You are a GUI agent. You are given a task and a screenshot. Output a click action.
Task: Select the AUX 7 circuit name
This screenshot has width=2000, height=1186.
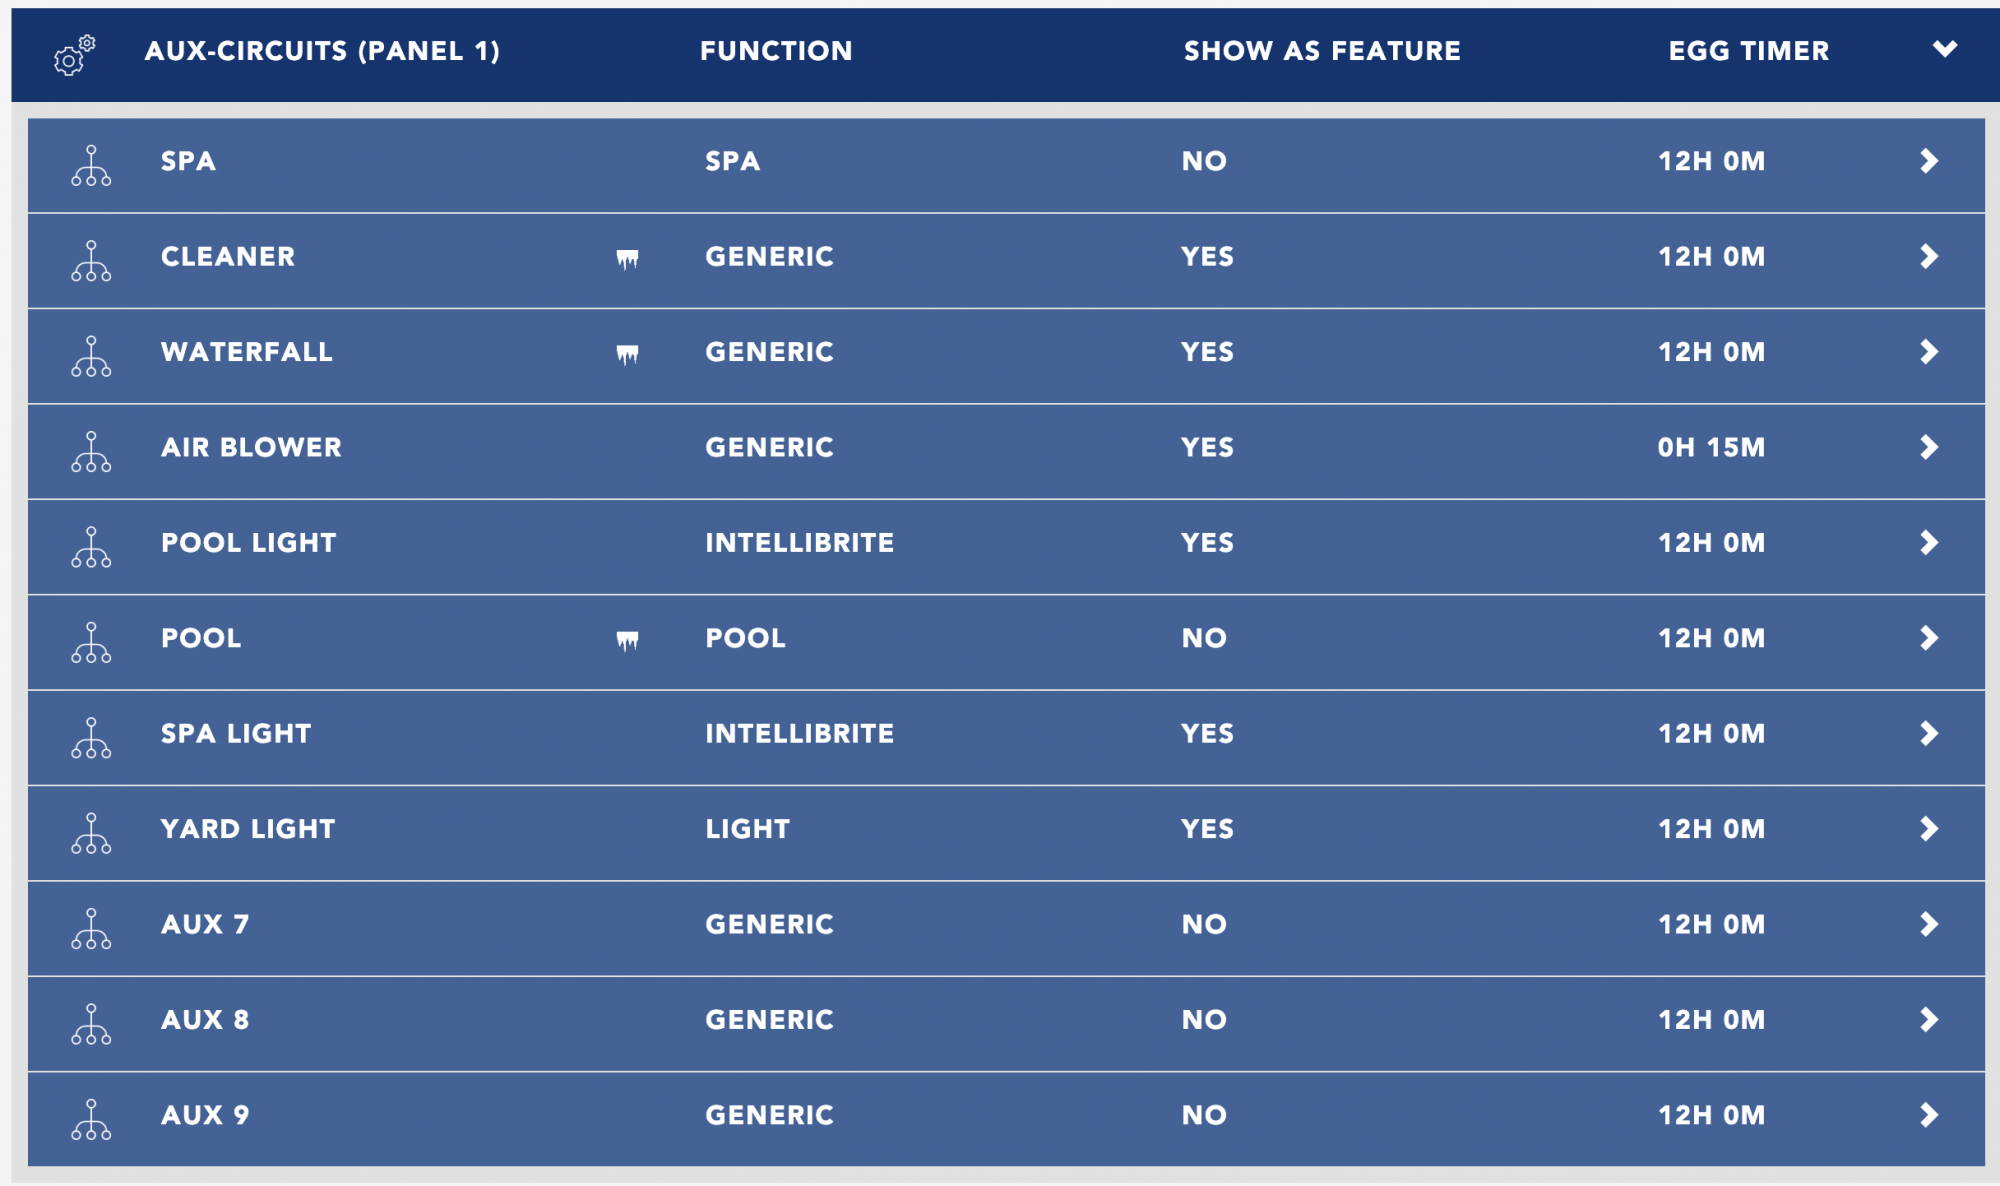[x=205, y=924]
